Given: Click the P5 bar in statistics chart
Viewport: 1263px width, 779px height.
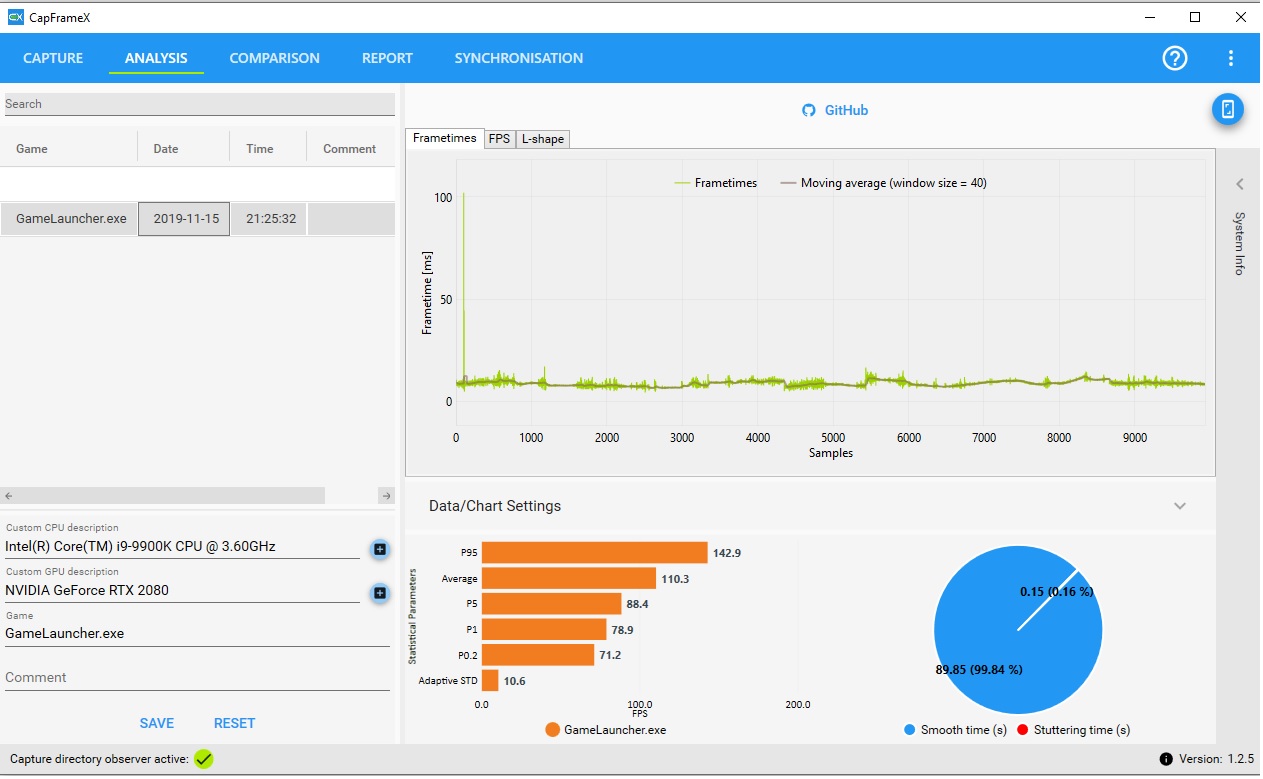Looking at the screenshot, I should point(551,604).
